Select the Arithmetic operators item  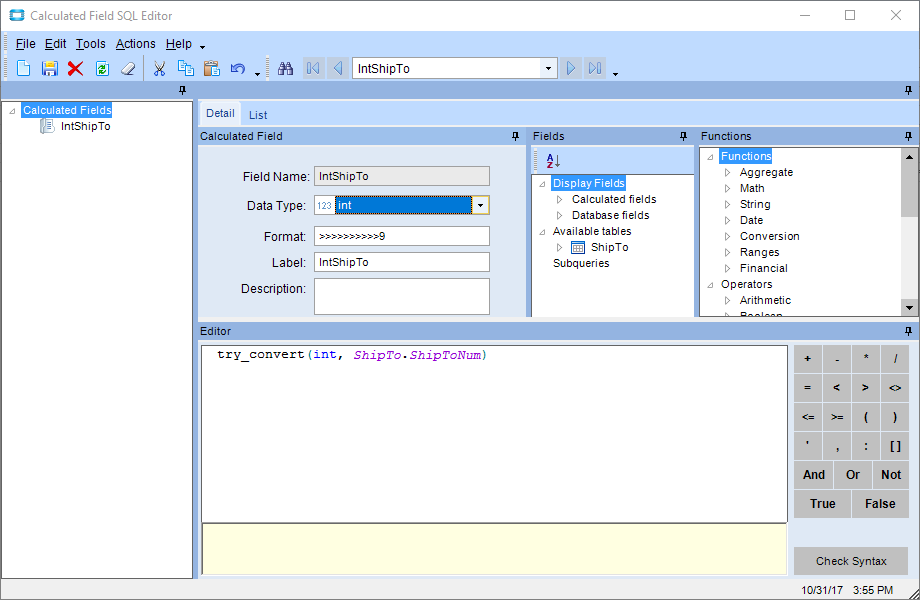765,300
